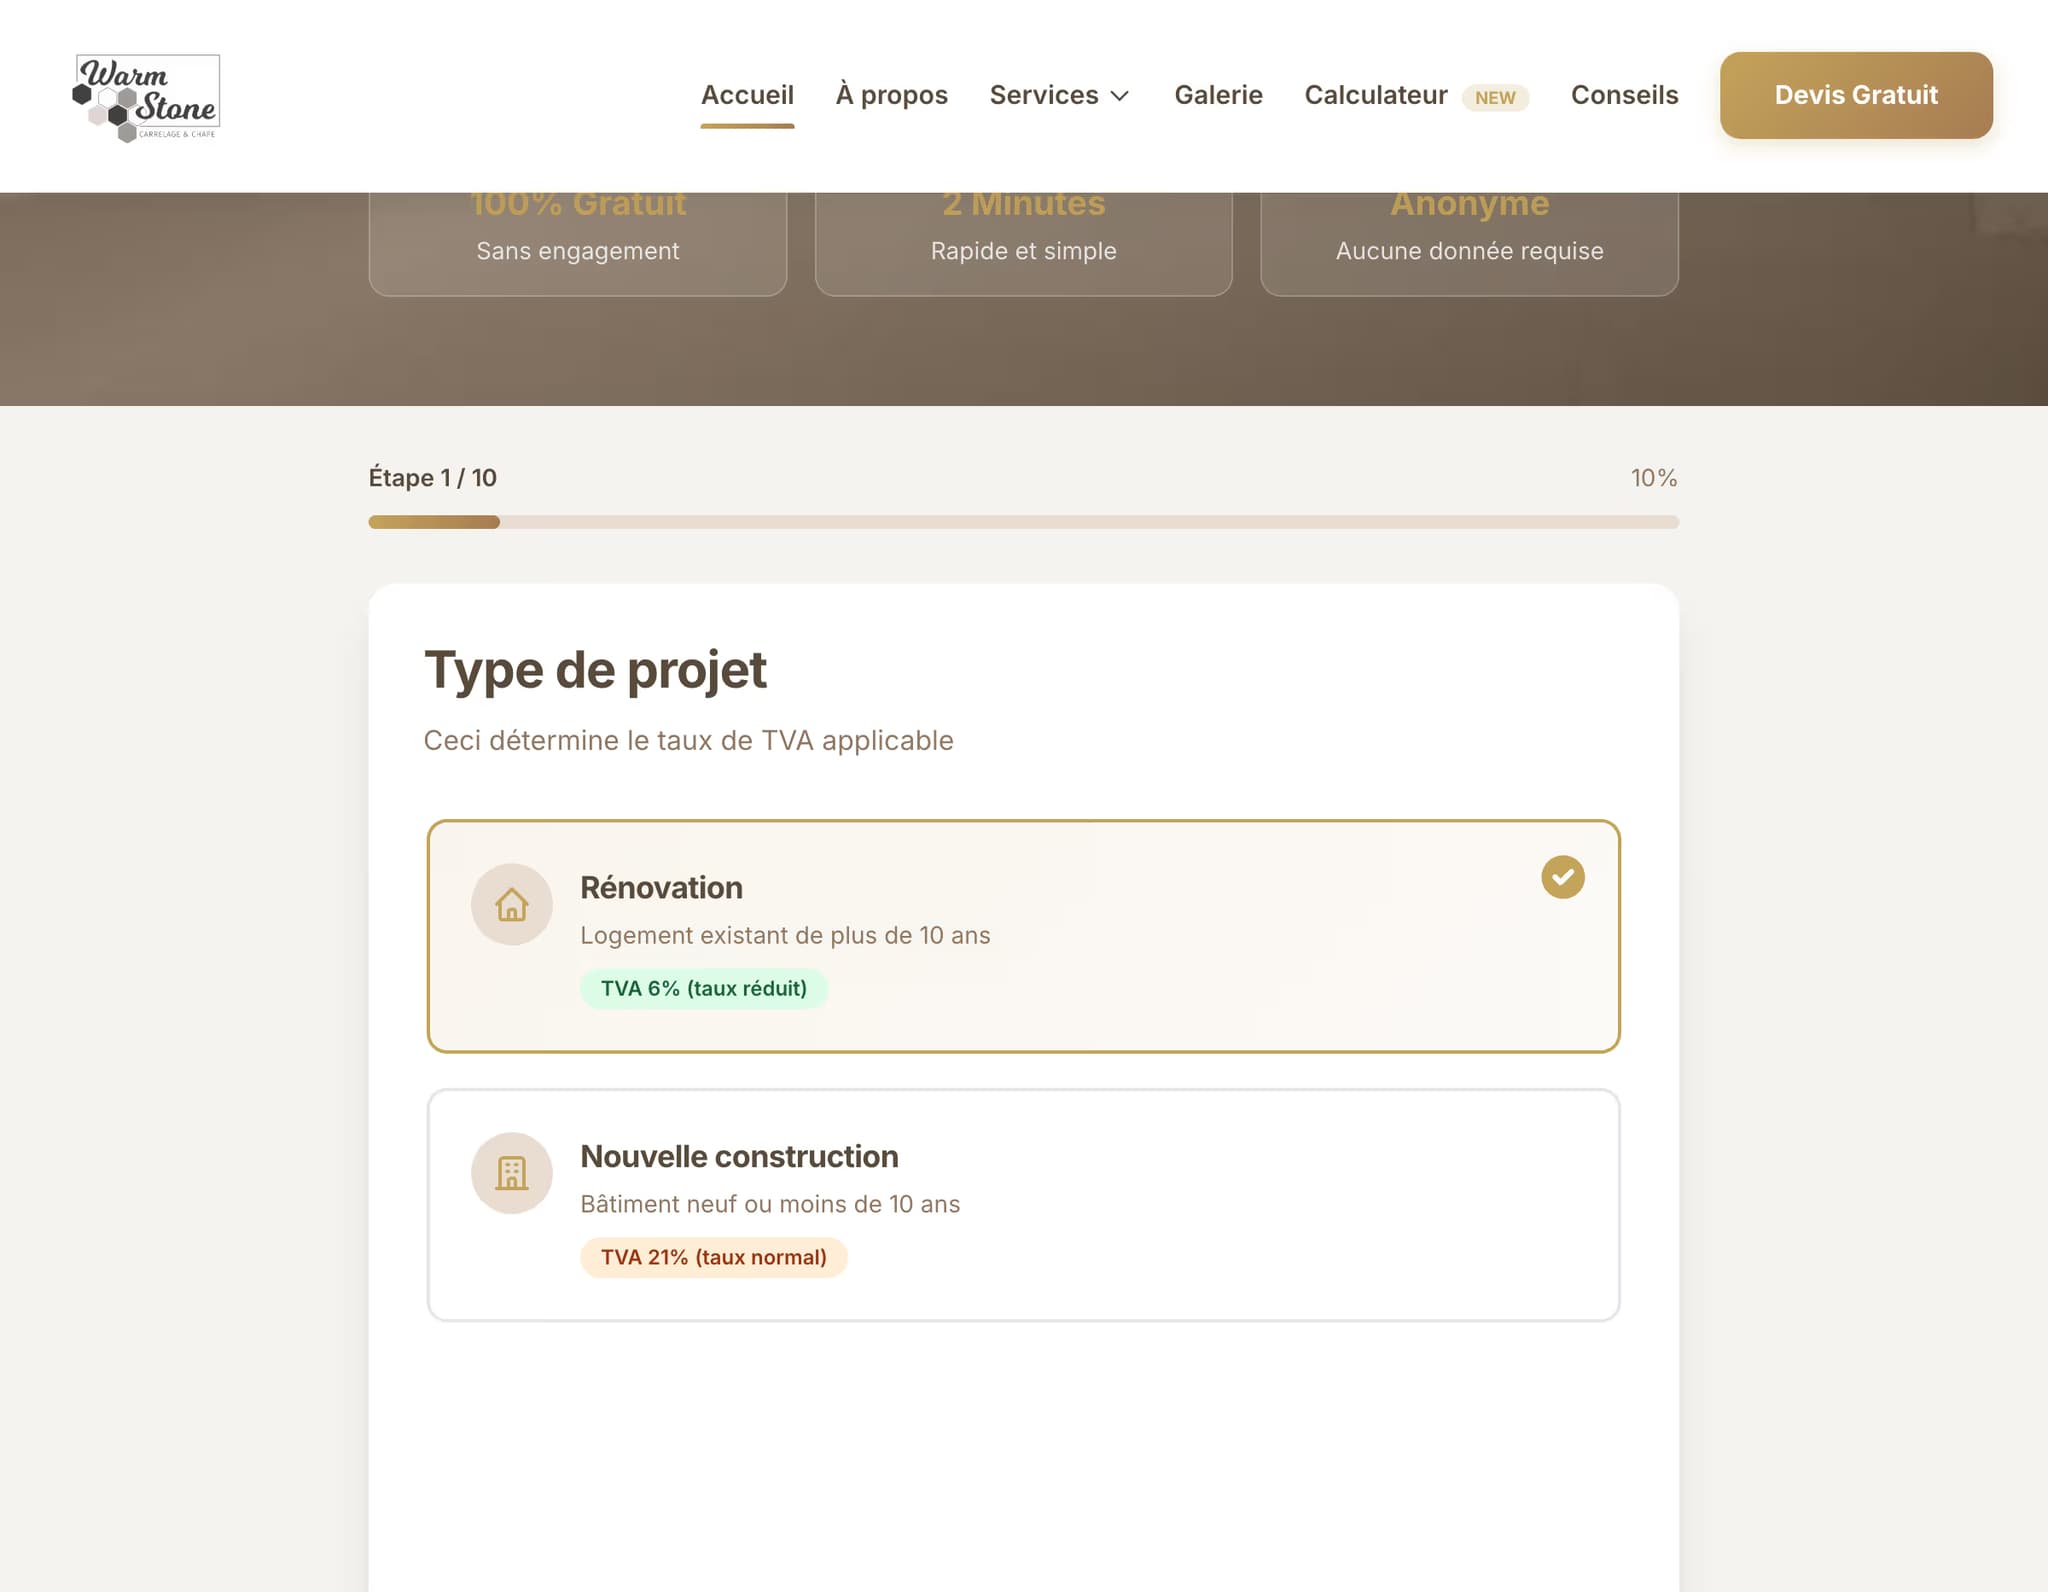Screen dimensions: 2048x1592
Task: Click the step progress bar
Action: 1024,522
